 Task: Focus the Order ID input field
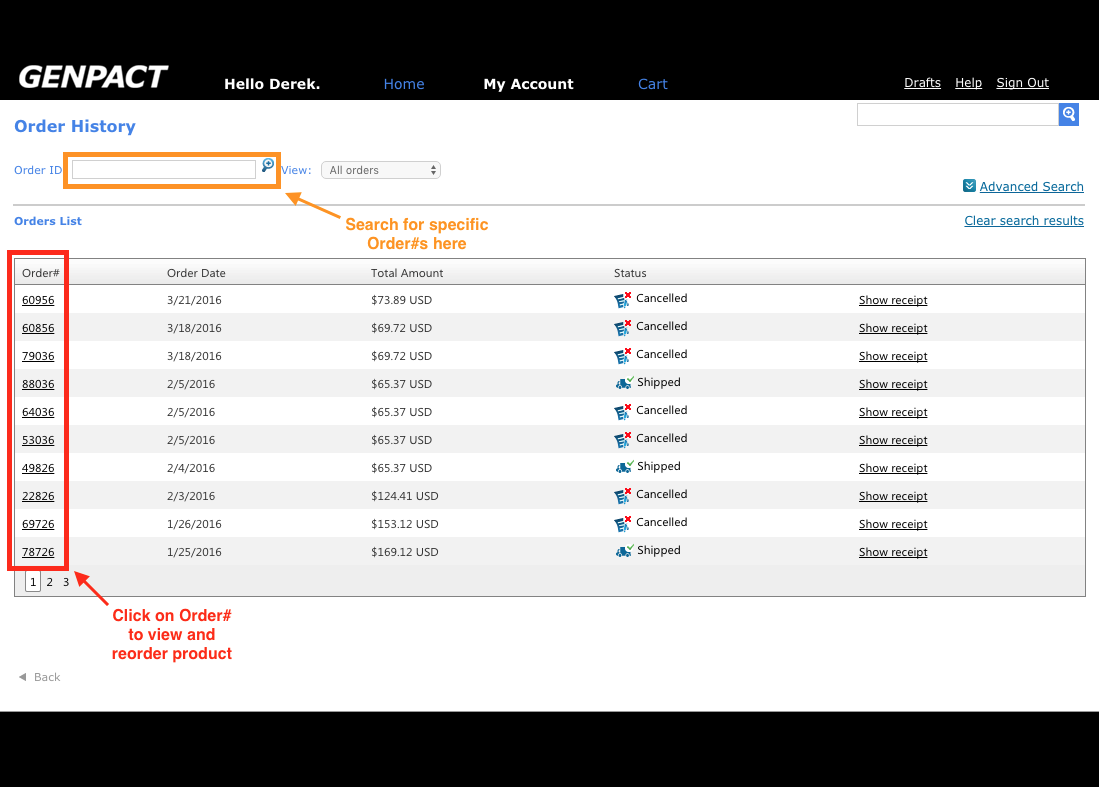(163, 170)
